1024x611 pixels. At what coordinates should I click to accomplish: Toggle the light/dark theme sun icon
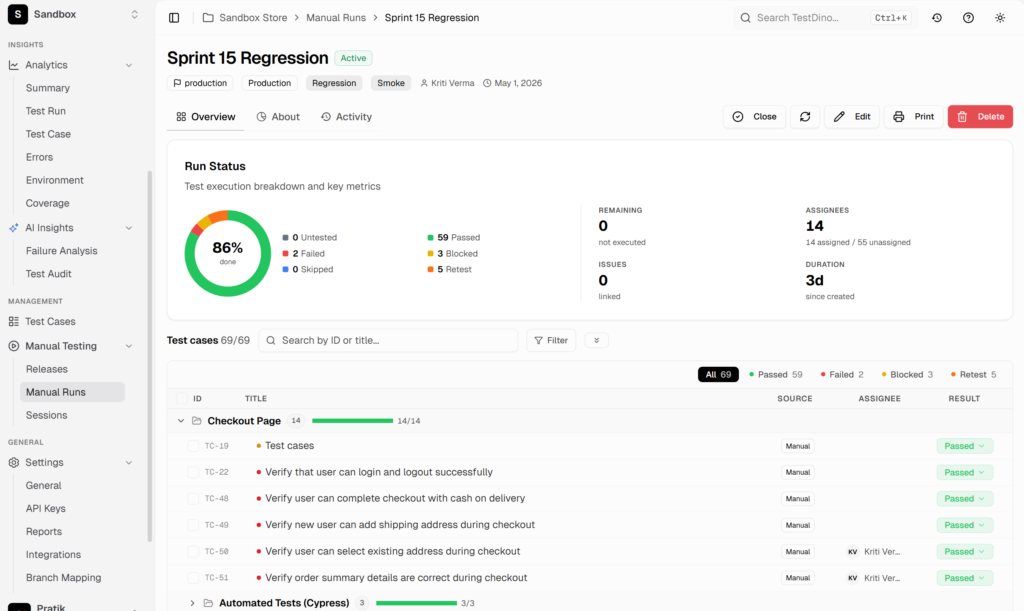coord(1000,18)
